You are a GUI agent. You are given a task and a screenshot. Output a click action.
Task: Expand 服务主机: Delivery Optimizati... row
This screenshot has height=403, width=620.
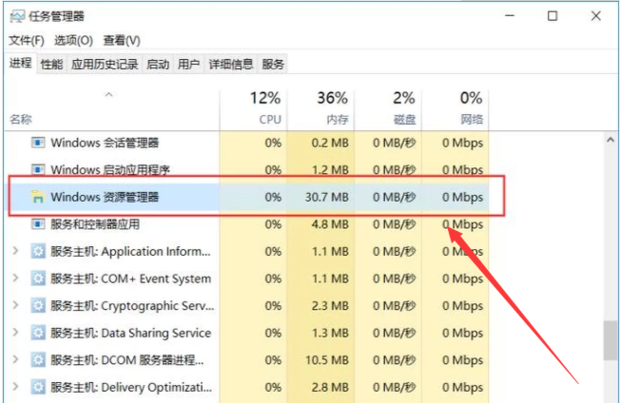(x=15, y=386)
